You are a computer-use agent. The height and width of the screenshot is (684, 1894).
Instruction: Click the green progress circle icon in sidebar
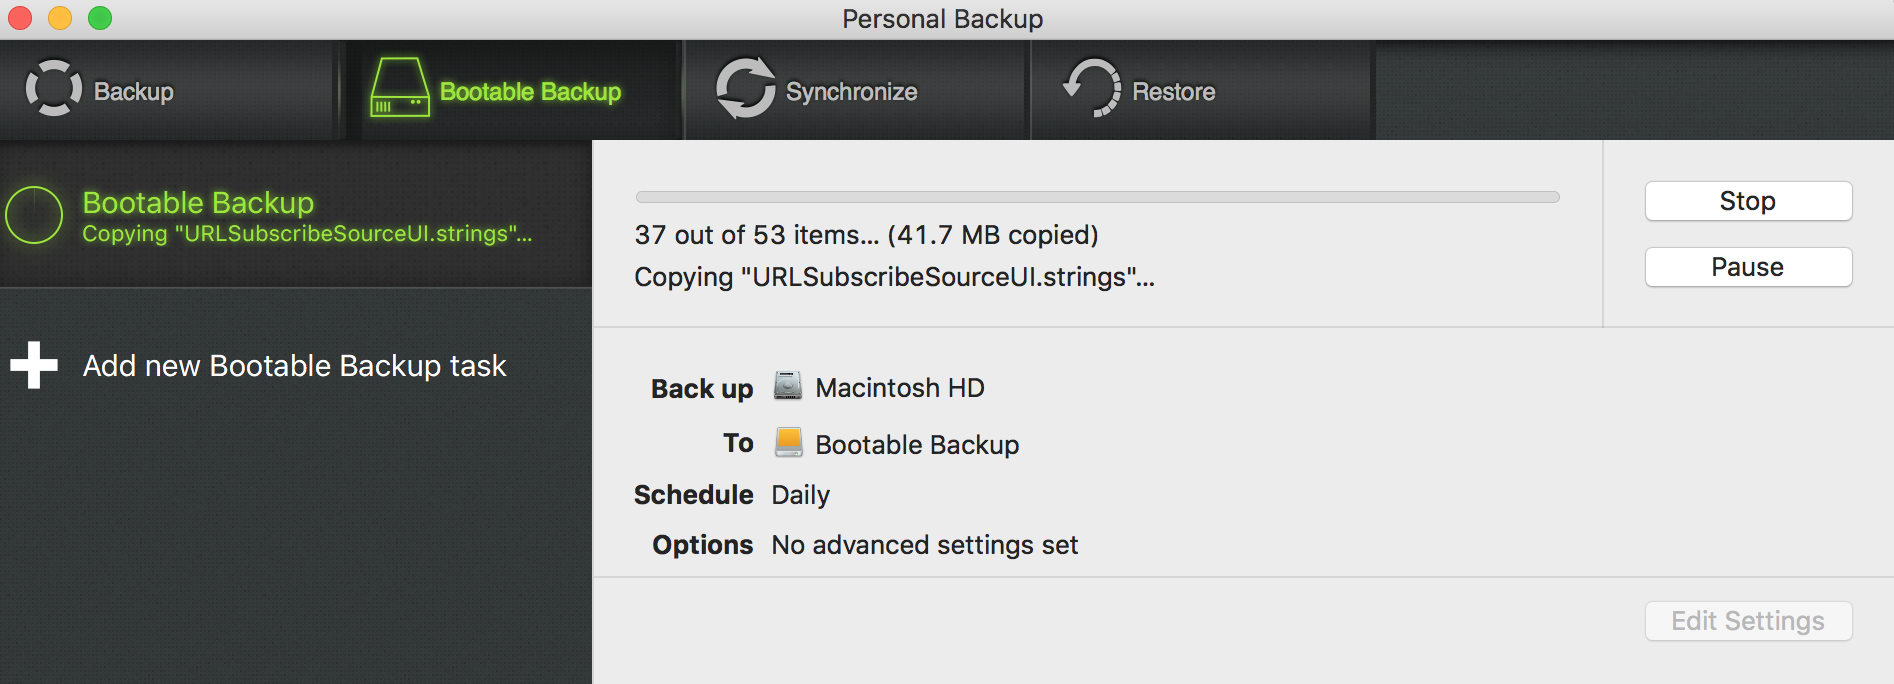(34, 215)
